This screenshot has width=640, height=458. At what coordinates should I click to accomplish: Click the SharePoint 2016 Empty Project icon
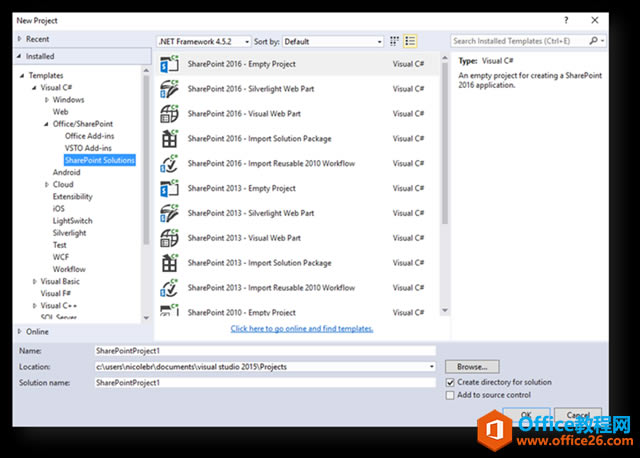pyautogui.click(x=169, y=64)
